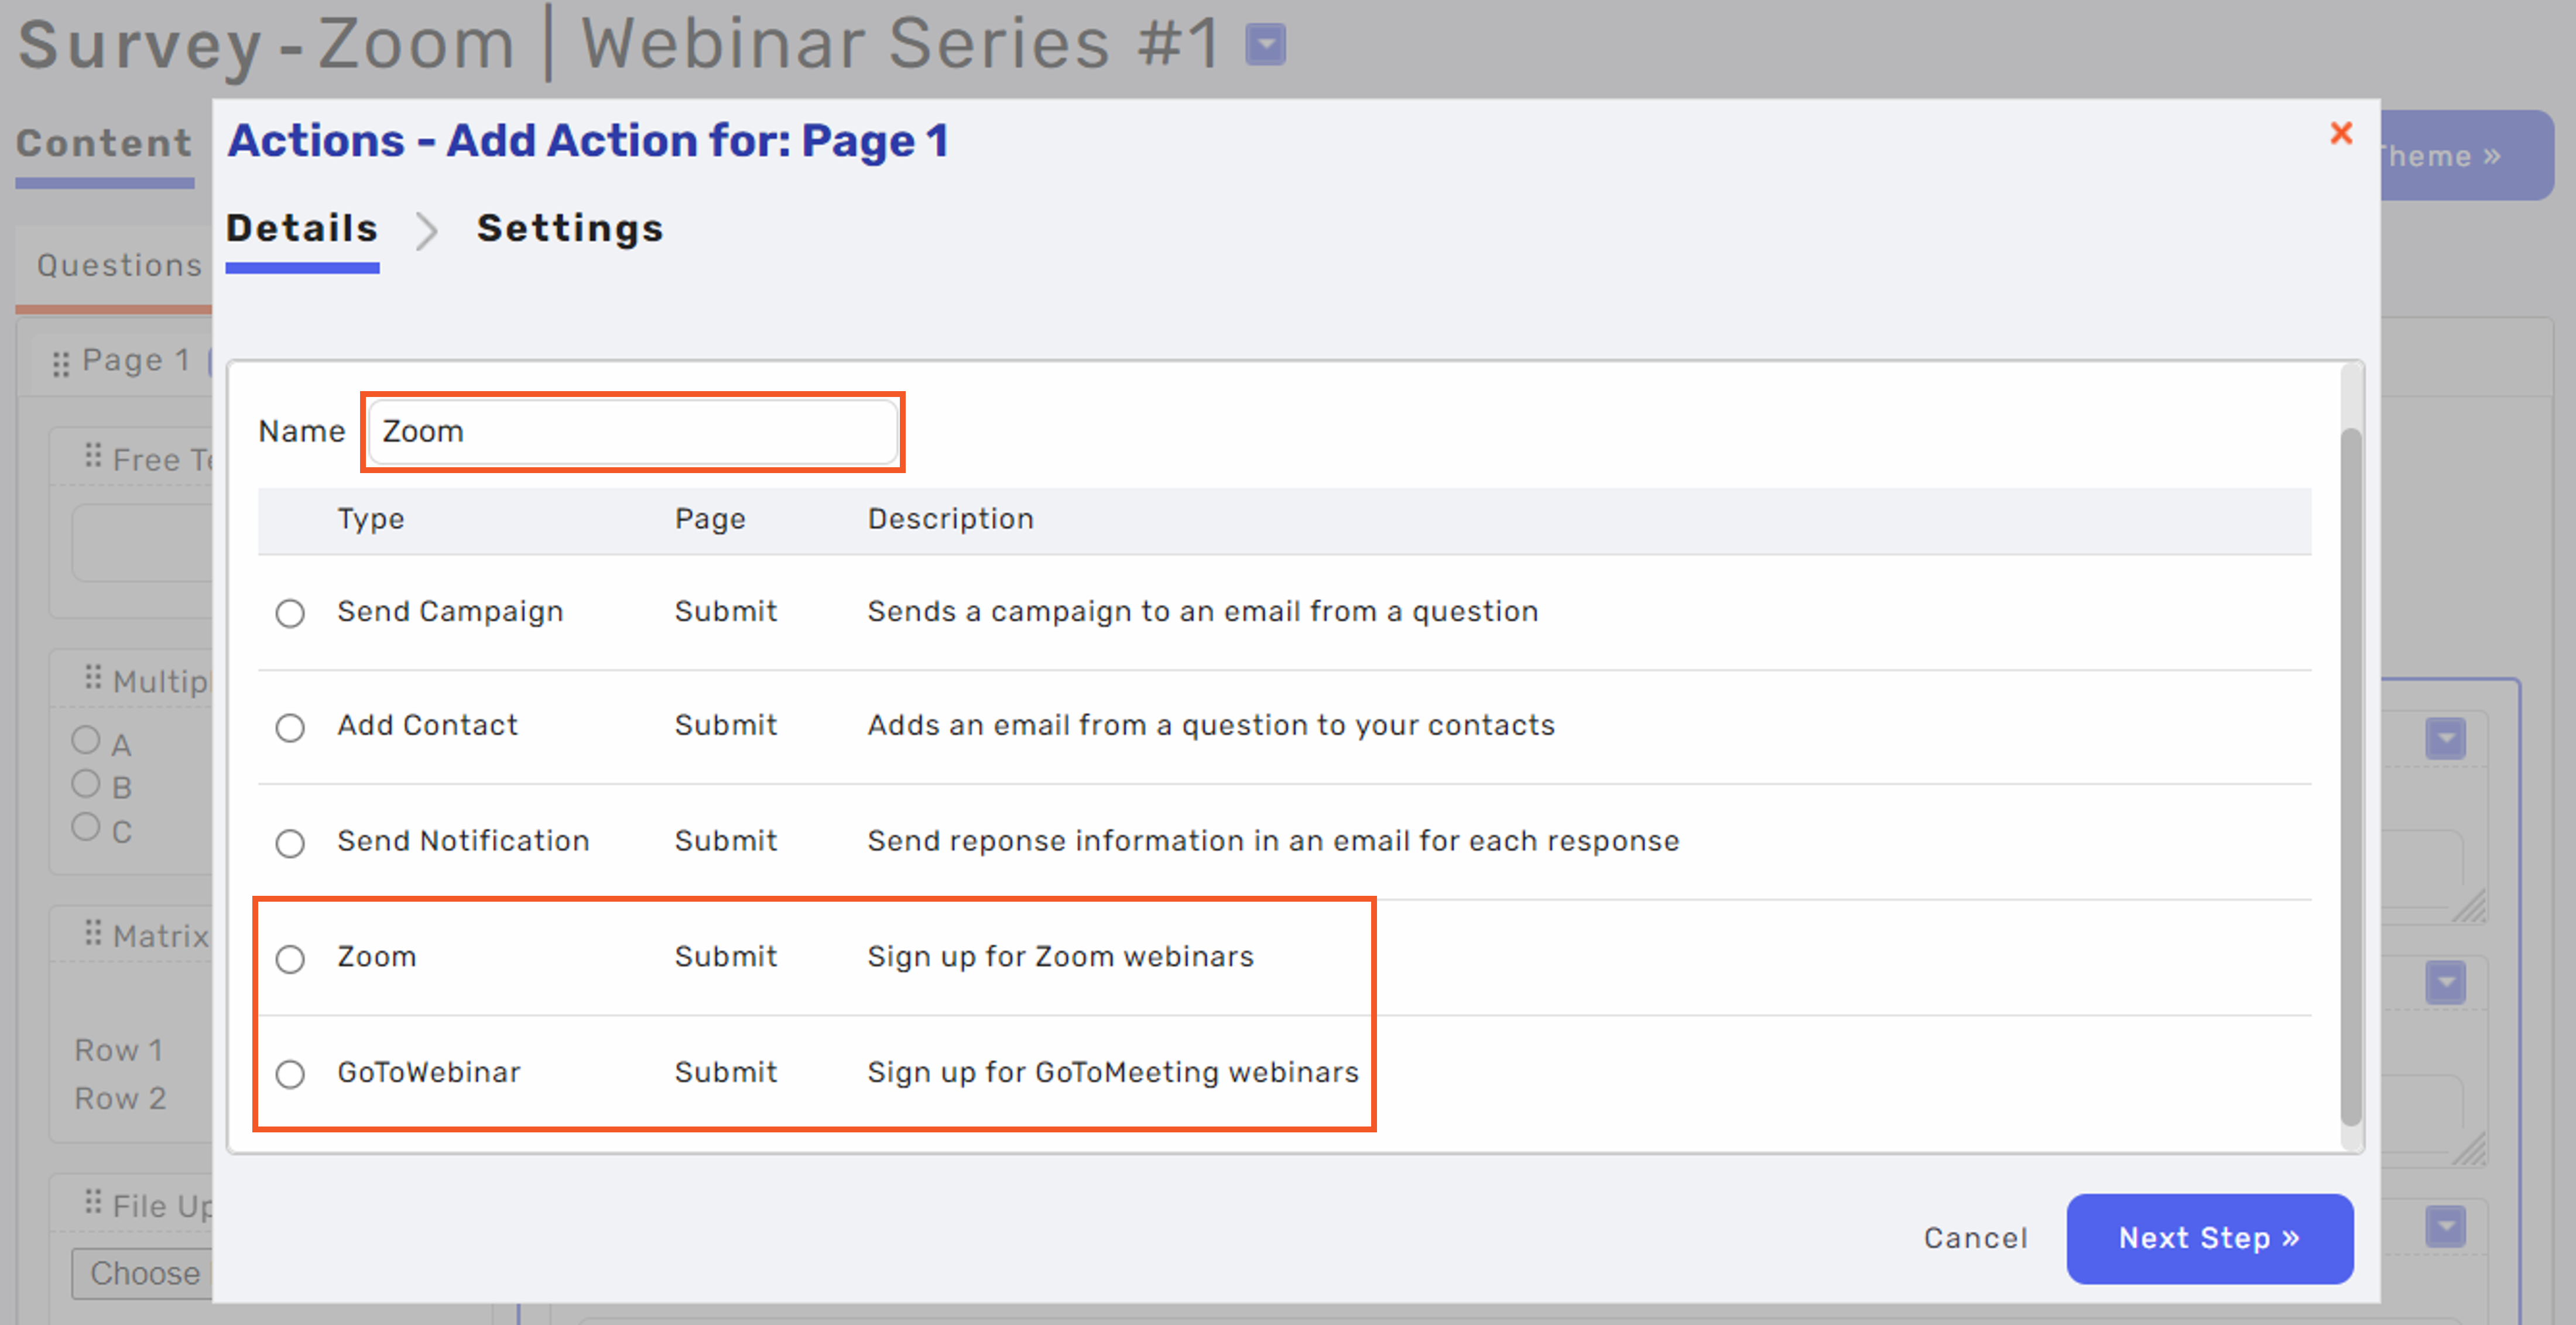Image resolution: width=2576 pixels, height=1325 pixels.
Task: Go to the Settings step tab
Action: click(570, 229)
